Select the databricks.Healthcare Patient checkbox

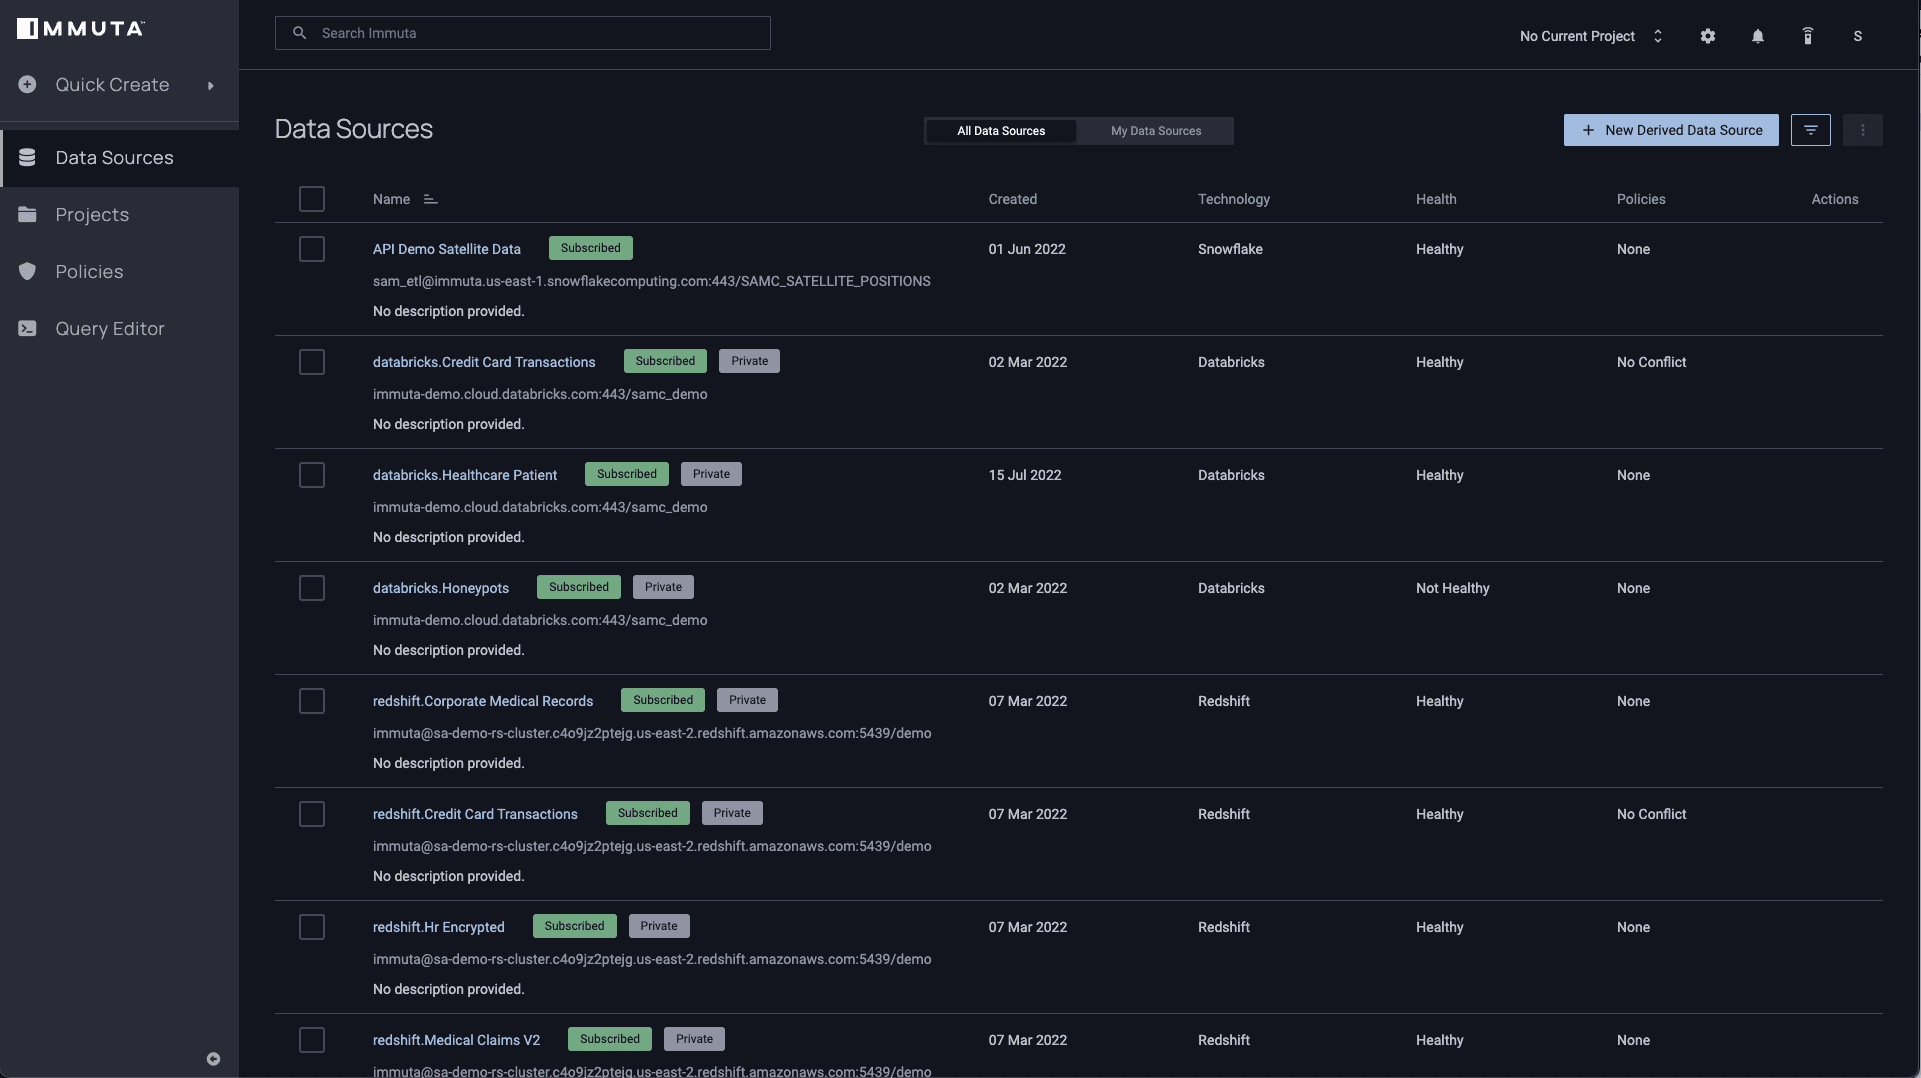[312, 475]
